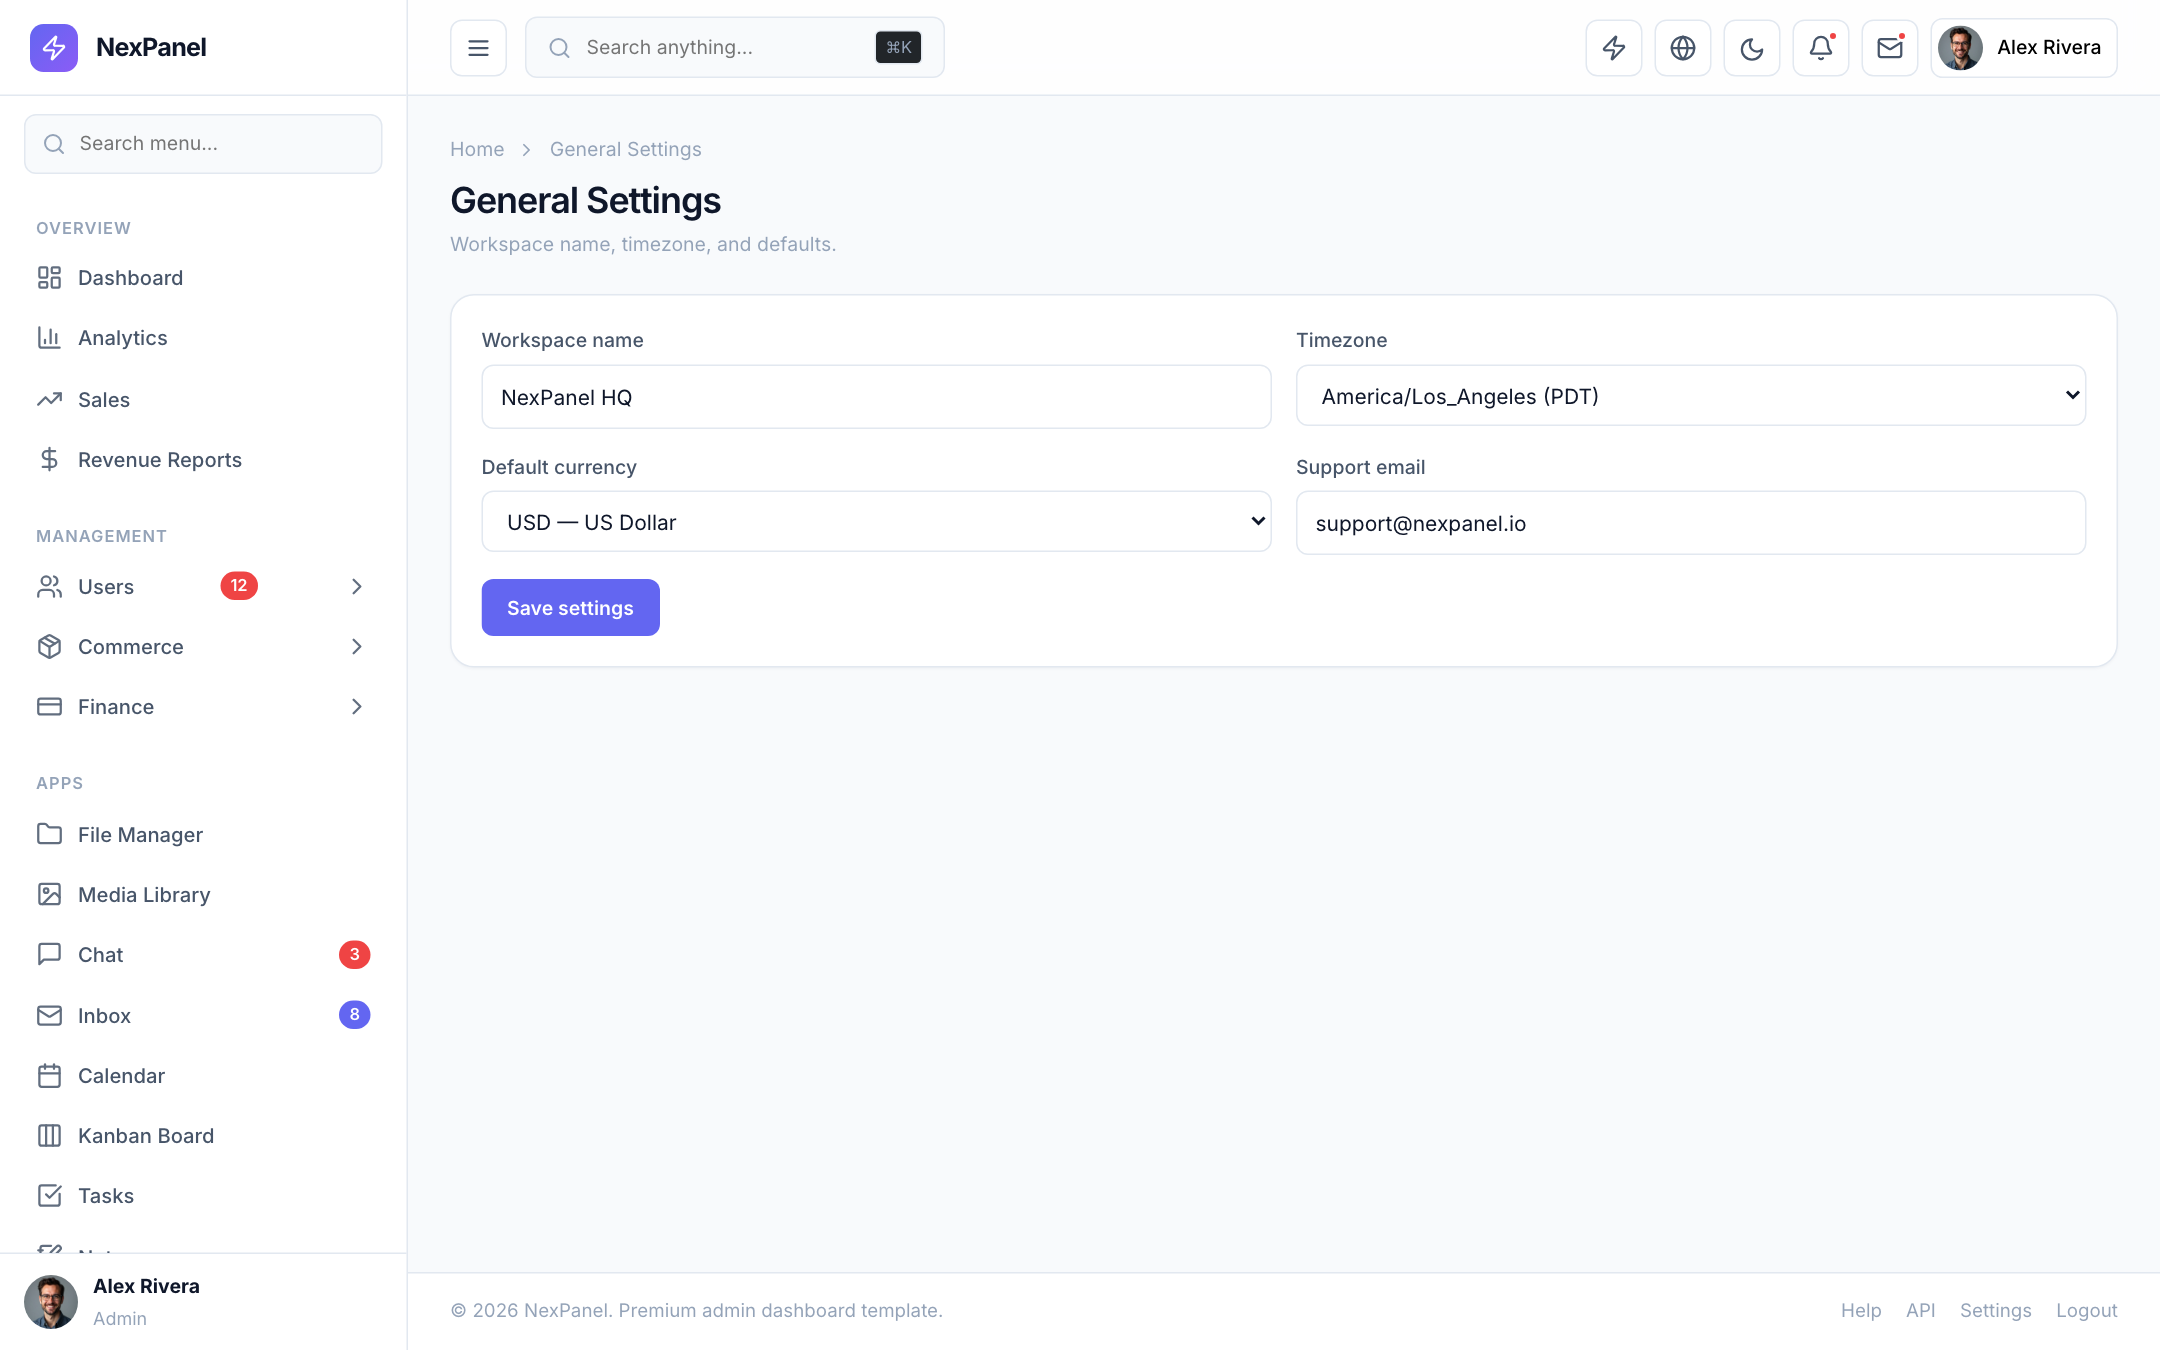
Task: Open the Timezone dropdown
Action: [x=1690, y=396]
